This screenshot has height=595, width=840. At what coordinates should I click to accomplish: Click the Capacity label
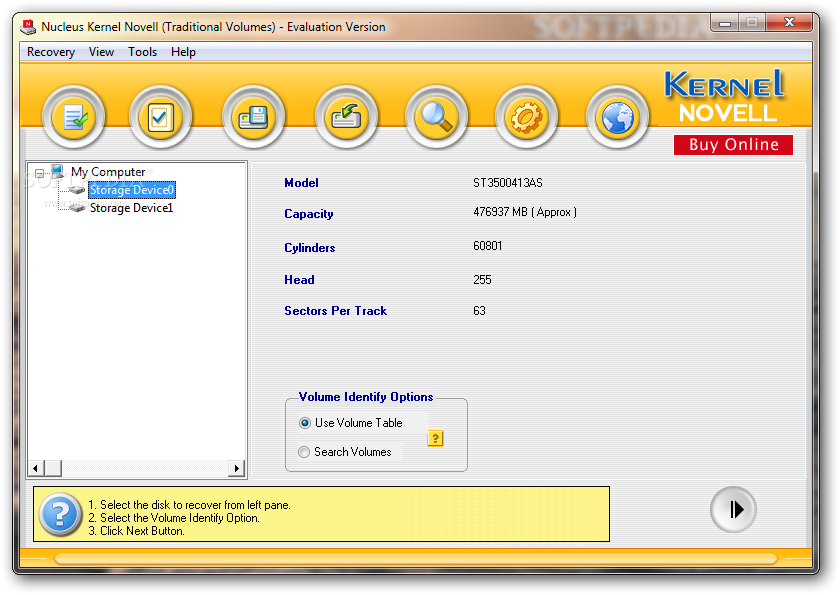point(309,214)
